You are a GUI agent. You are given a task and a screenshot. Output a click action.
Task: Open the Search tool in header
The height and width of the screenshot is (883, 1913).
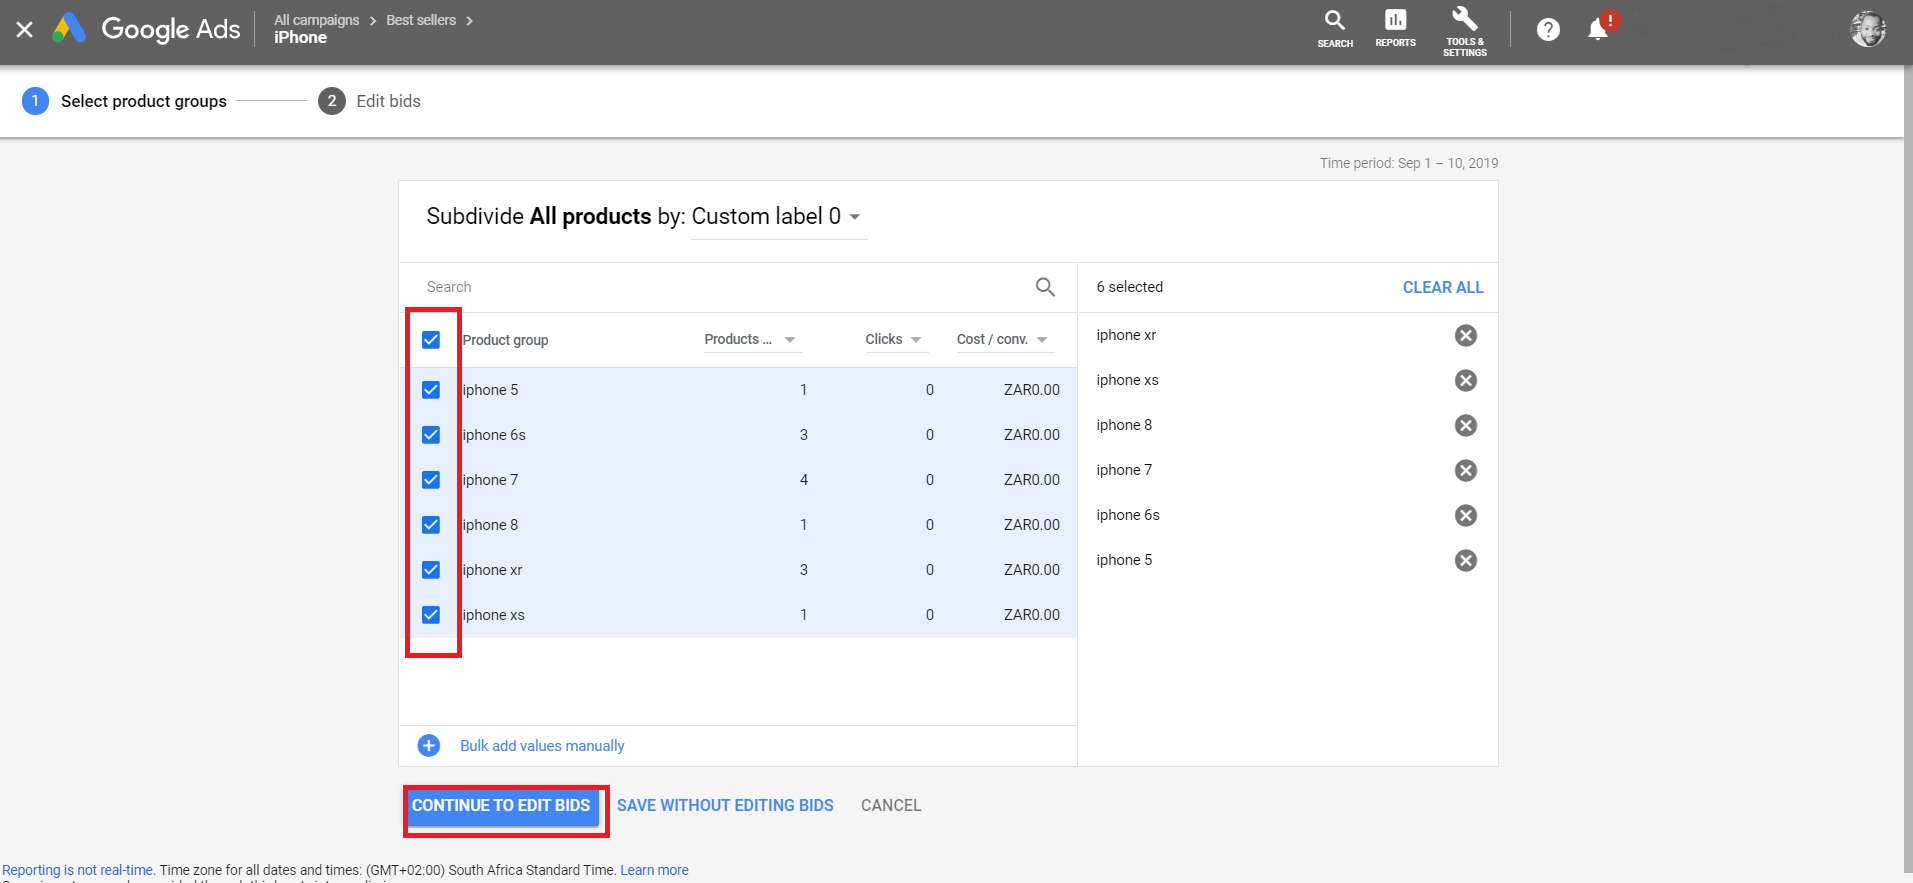pyautogui.click(x=1335, y=29)
